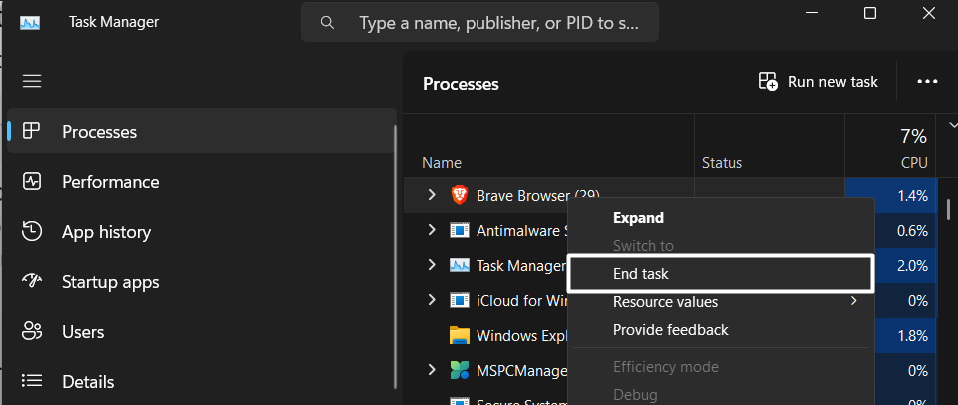958x405 pixels.
Task: Open the three-dots more options menu
Action: coord(926,82)
